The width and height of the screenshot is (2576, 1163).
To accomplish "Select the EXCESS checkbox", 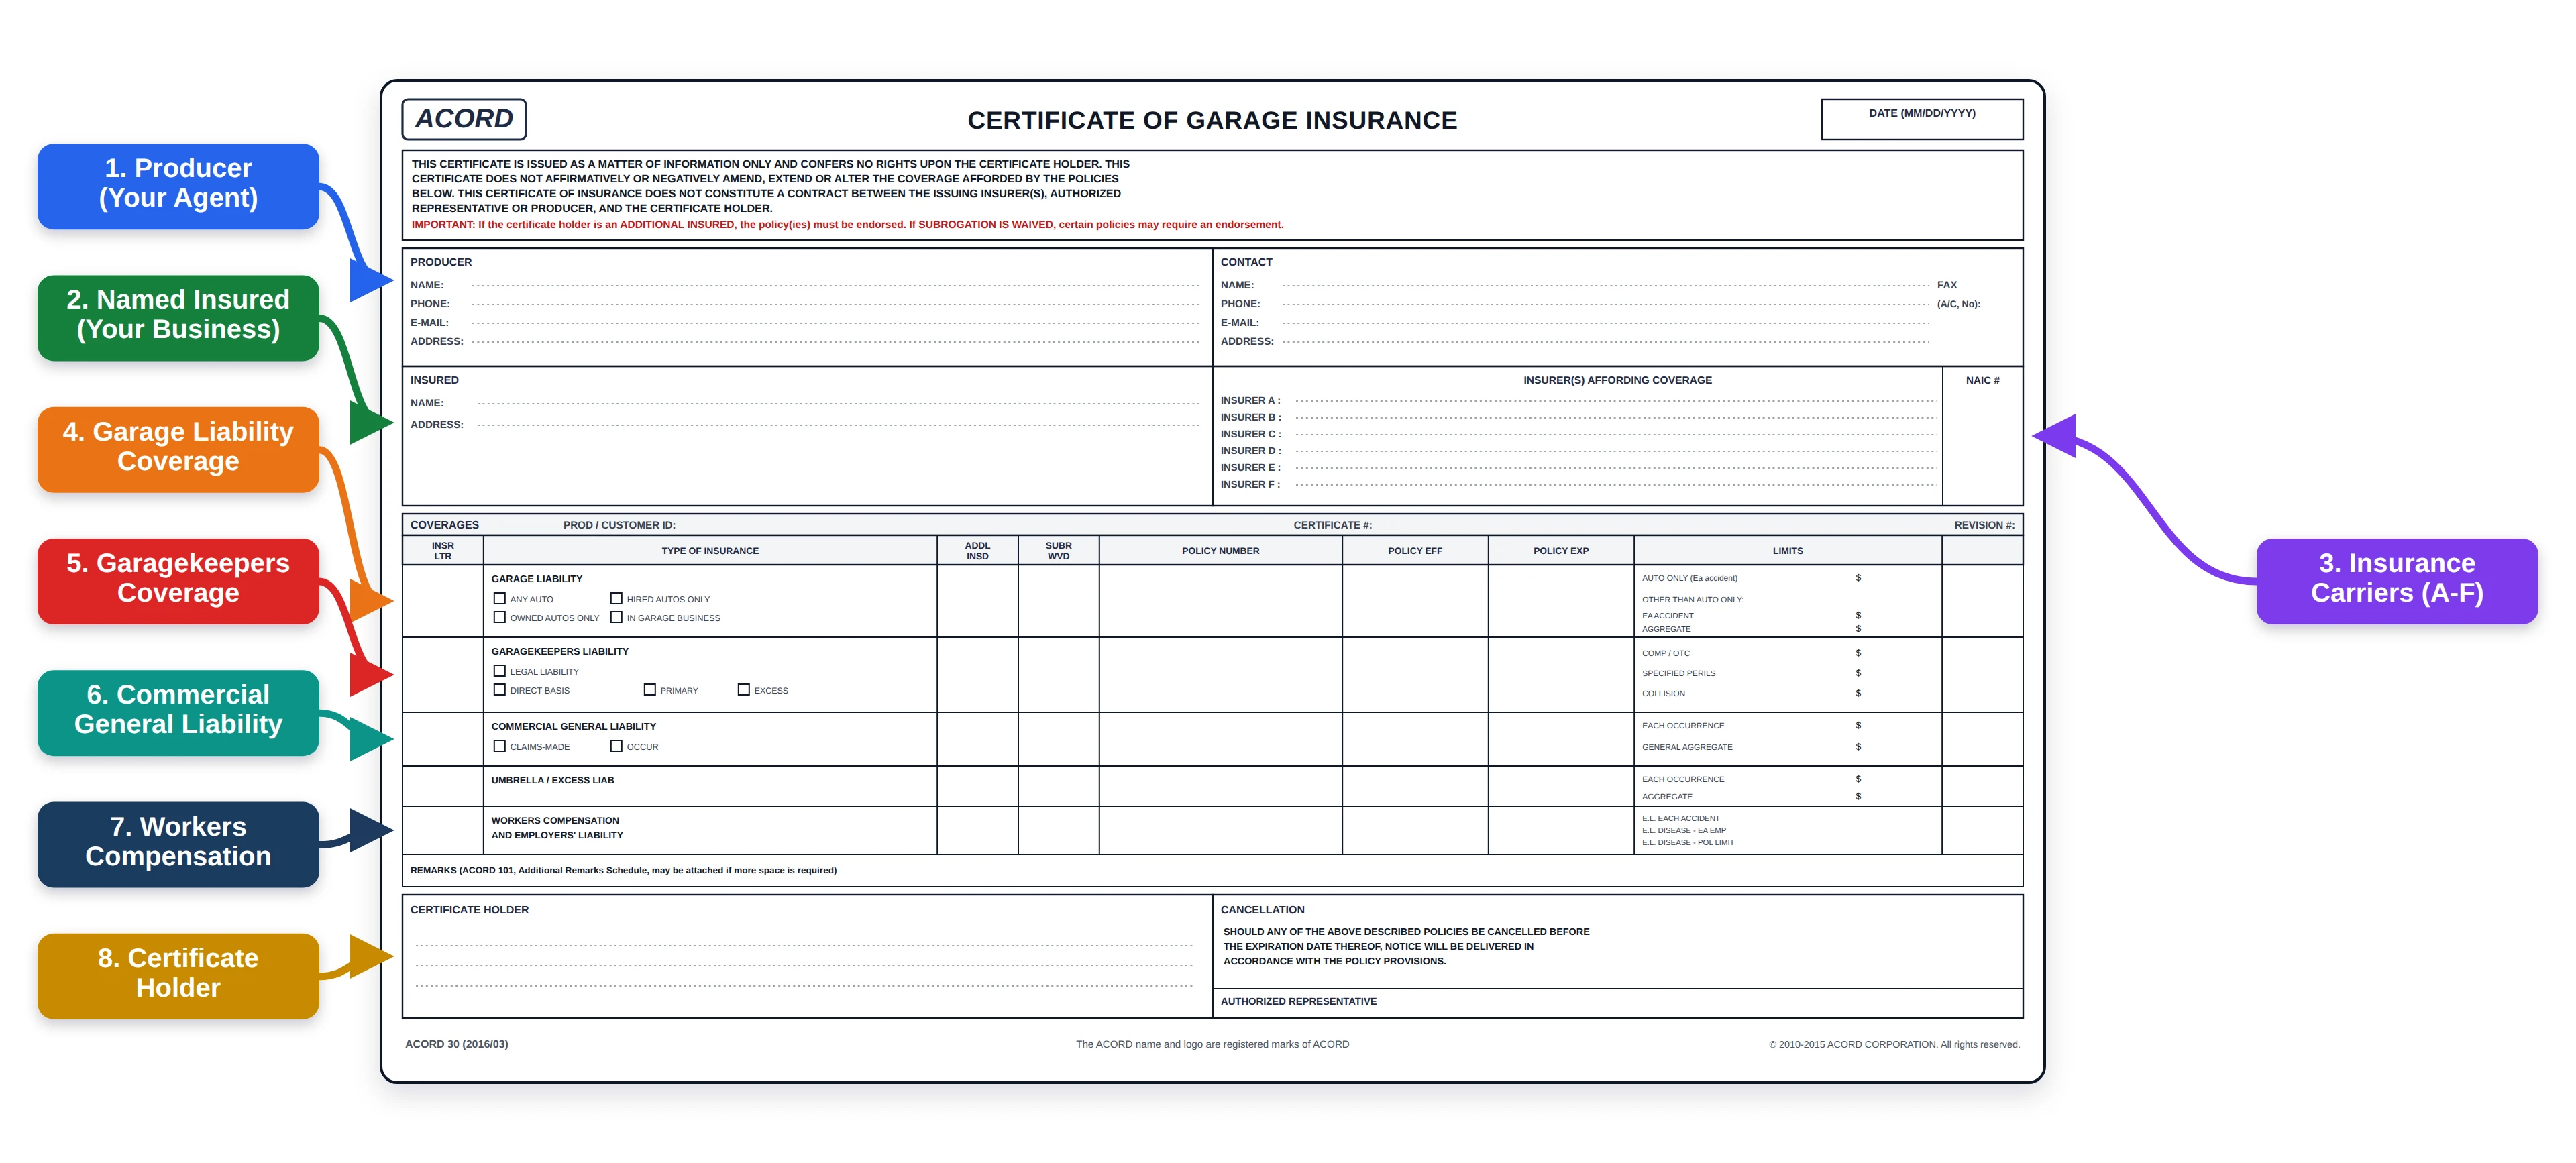I will [743, 689].
